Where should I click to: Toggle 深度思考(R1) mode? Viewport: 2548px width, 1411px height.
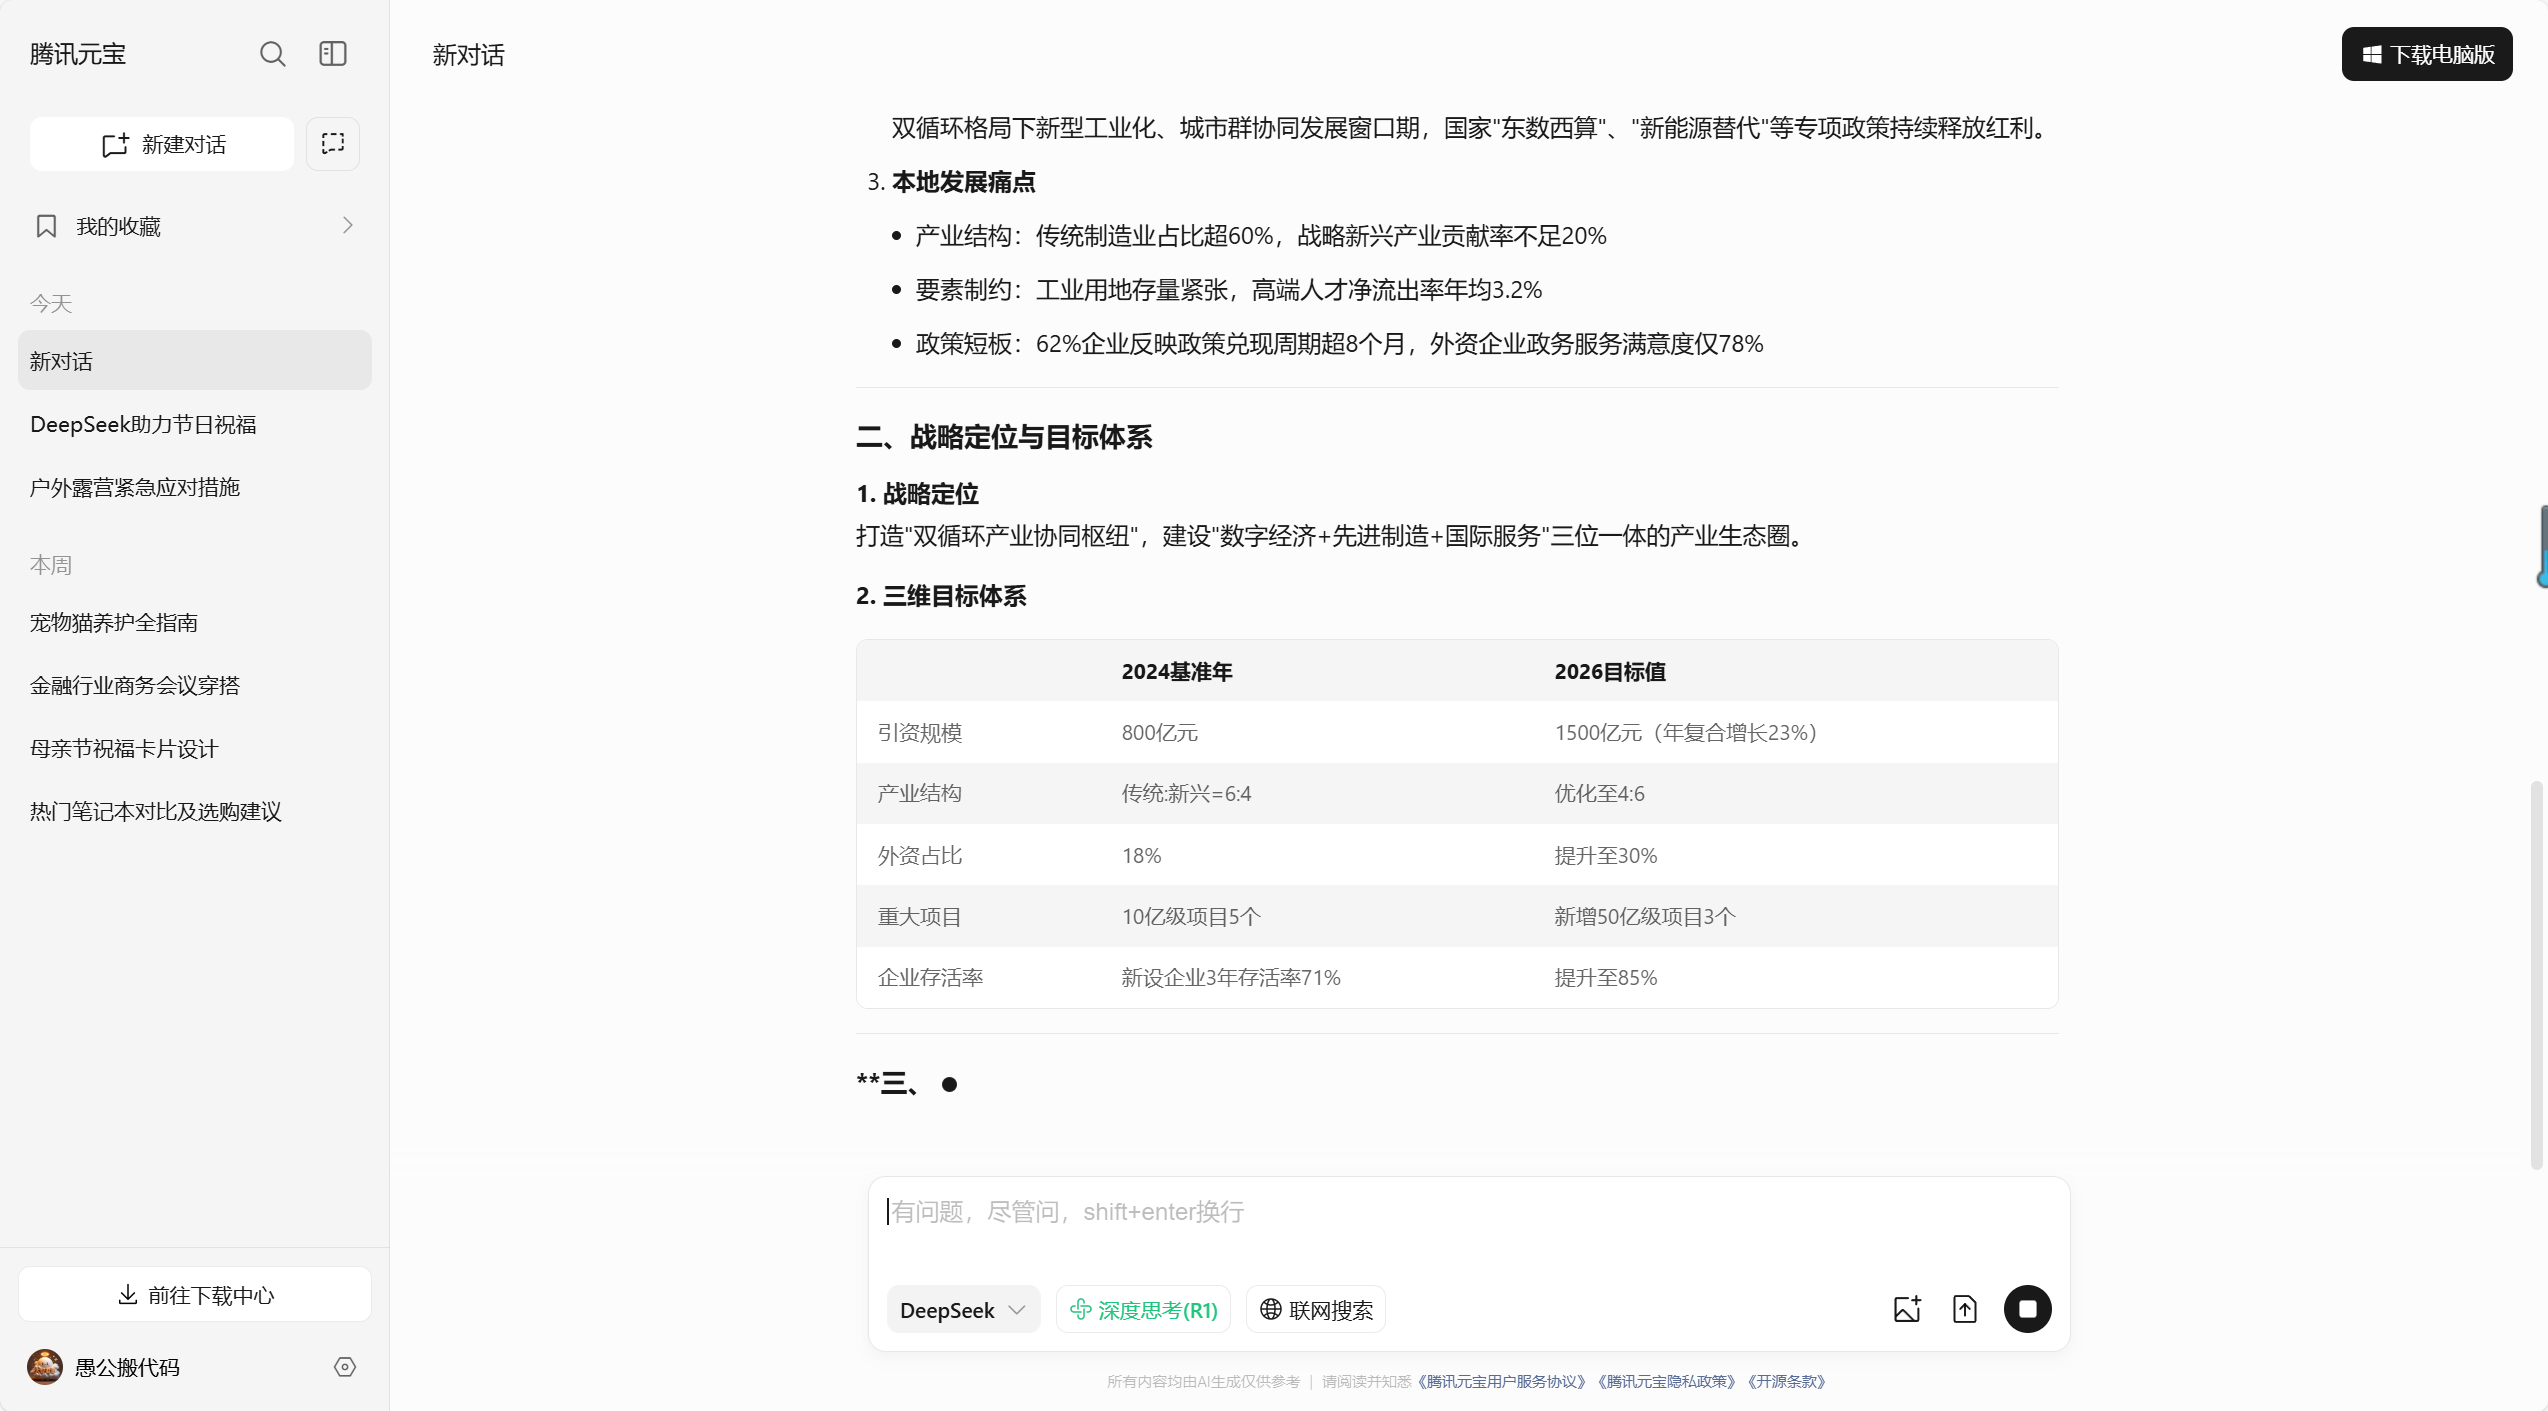click(x=1144, y=1310)
